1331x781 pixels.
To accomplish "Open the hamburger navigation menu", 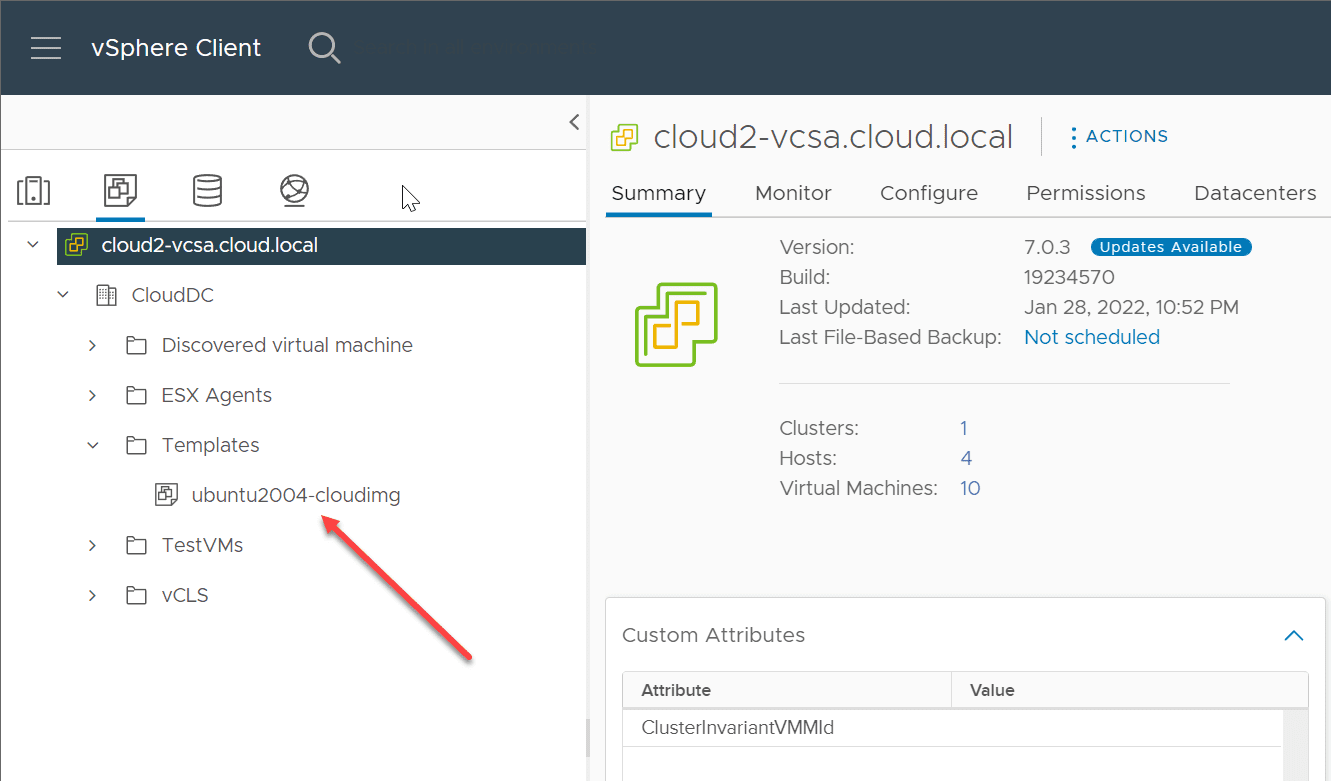I will click(x=46, y=48).
